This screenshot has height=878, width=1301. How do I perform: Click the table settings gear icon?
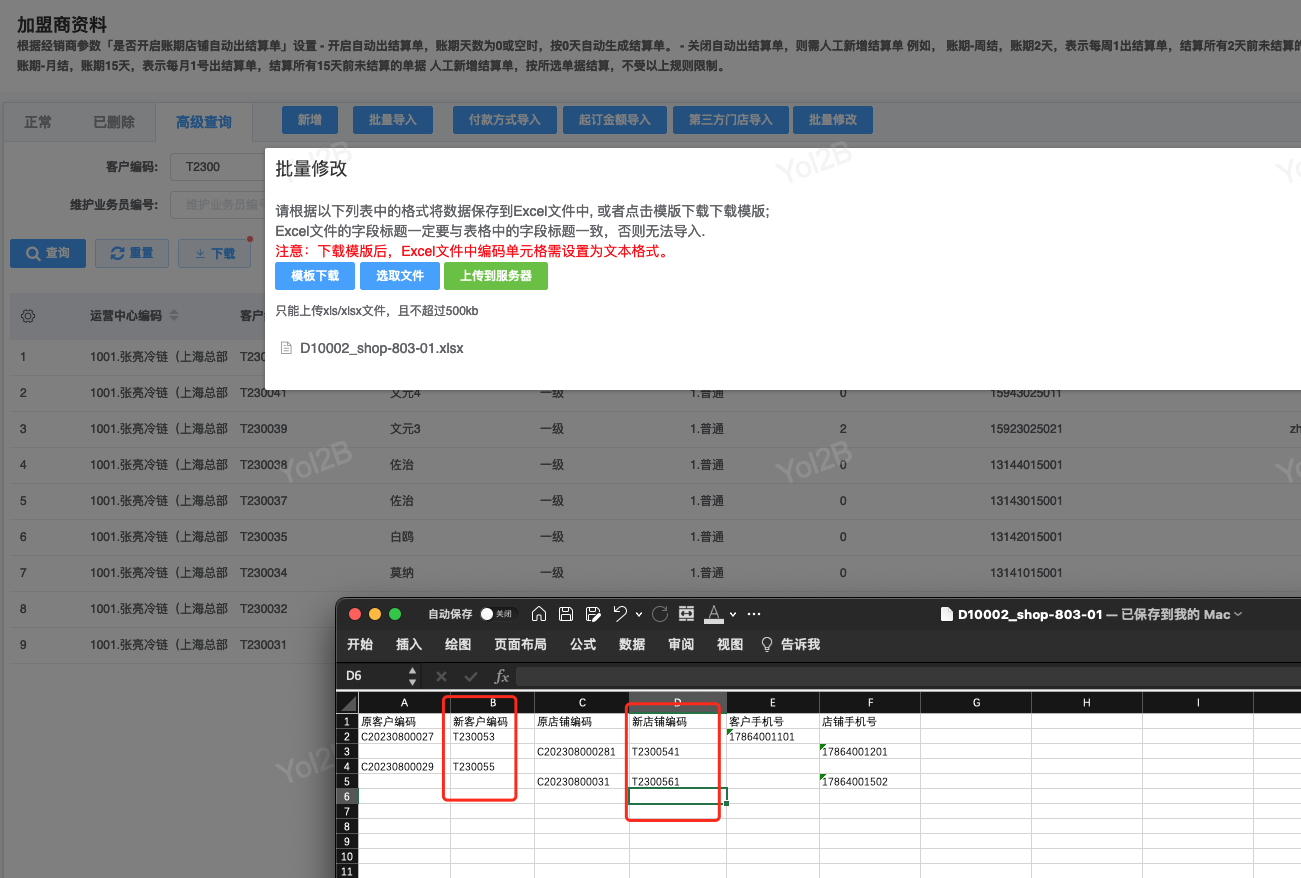[x=28, y=316]
